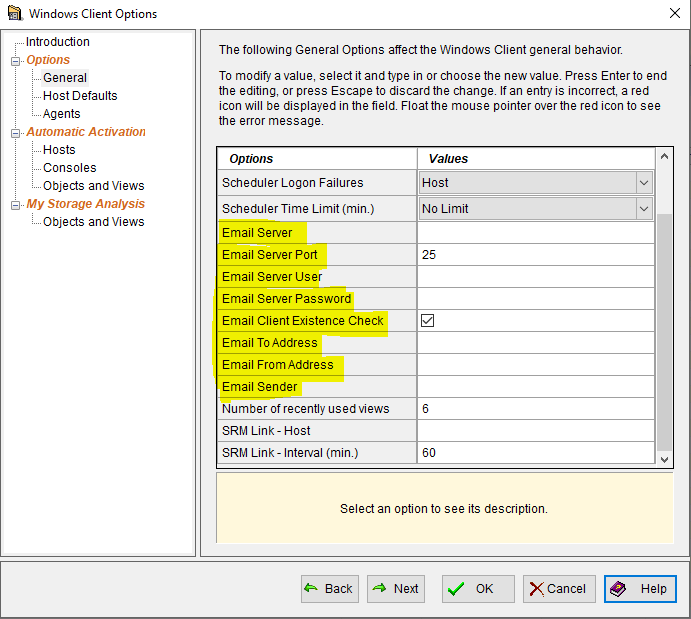Click the SRM Link - Host value field
691x619 pixels.
coord(535,431)
